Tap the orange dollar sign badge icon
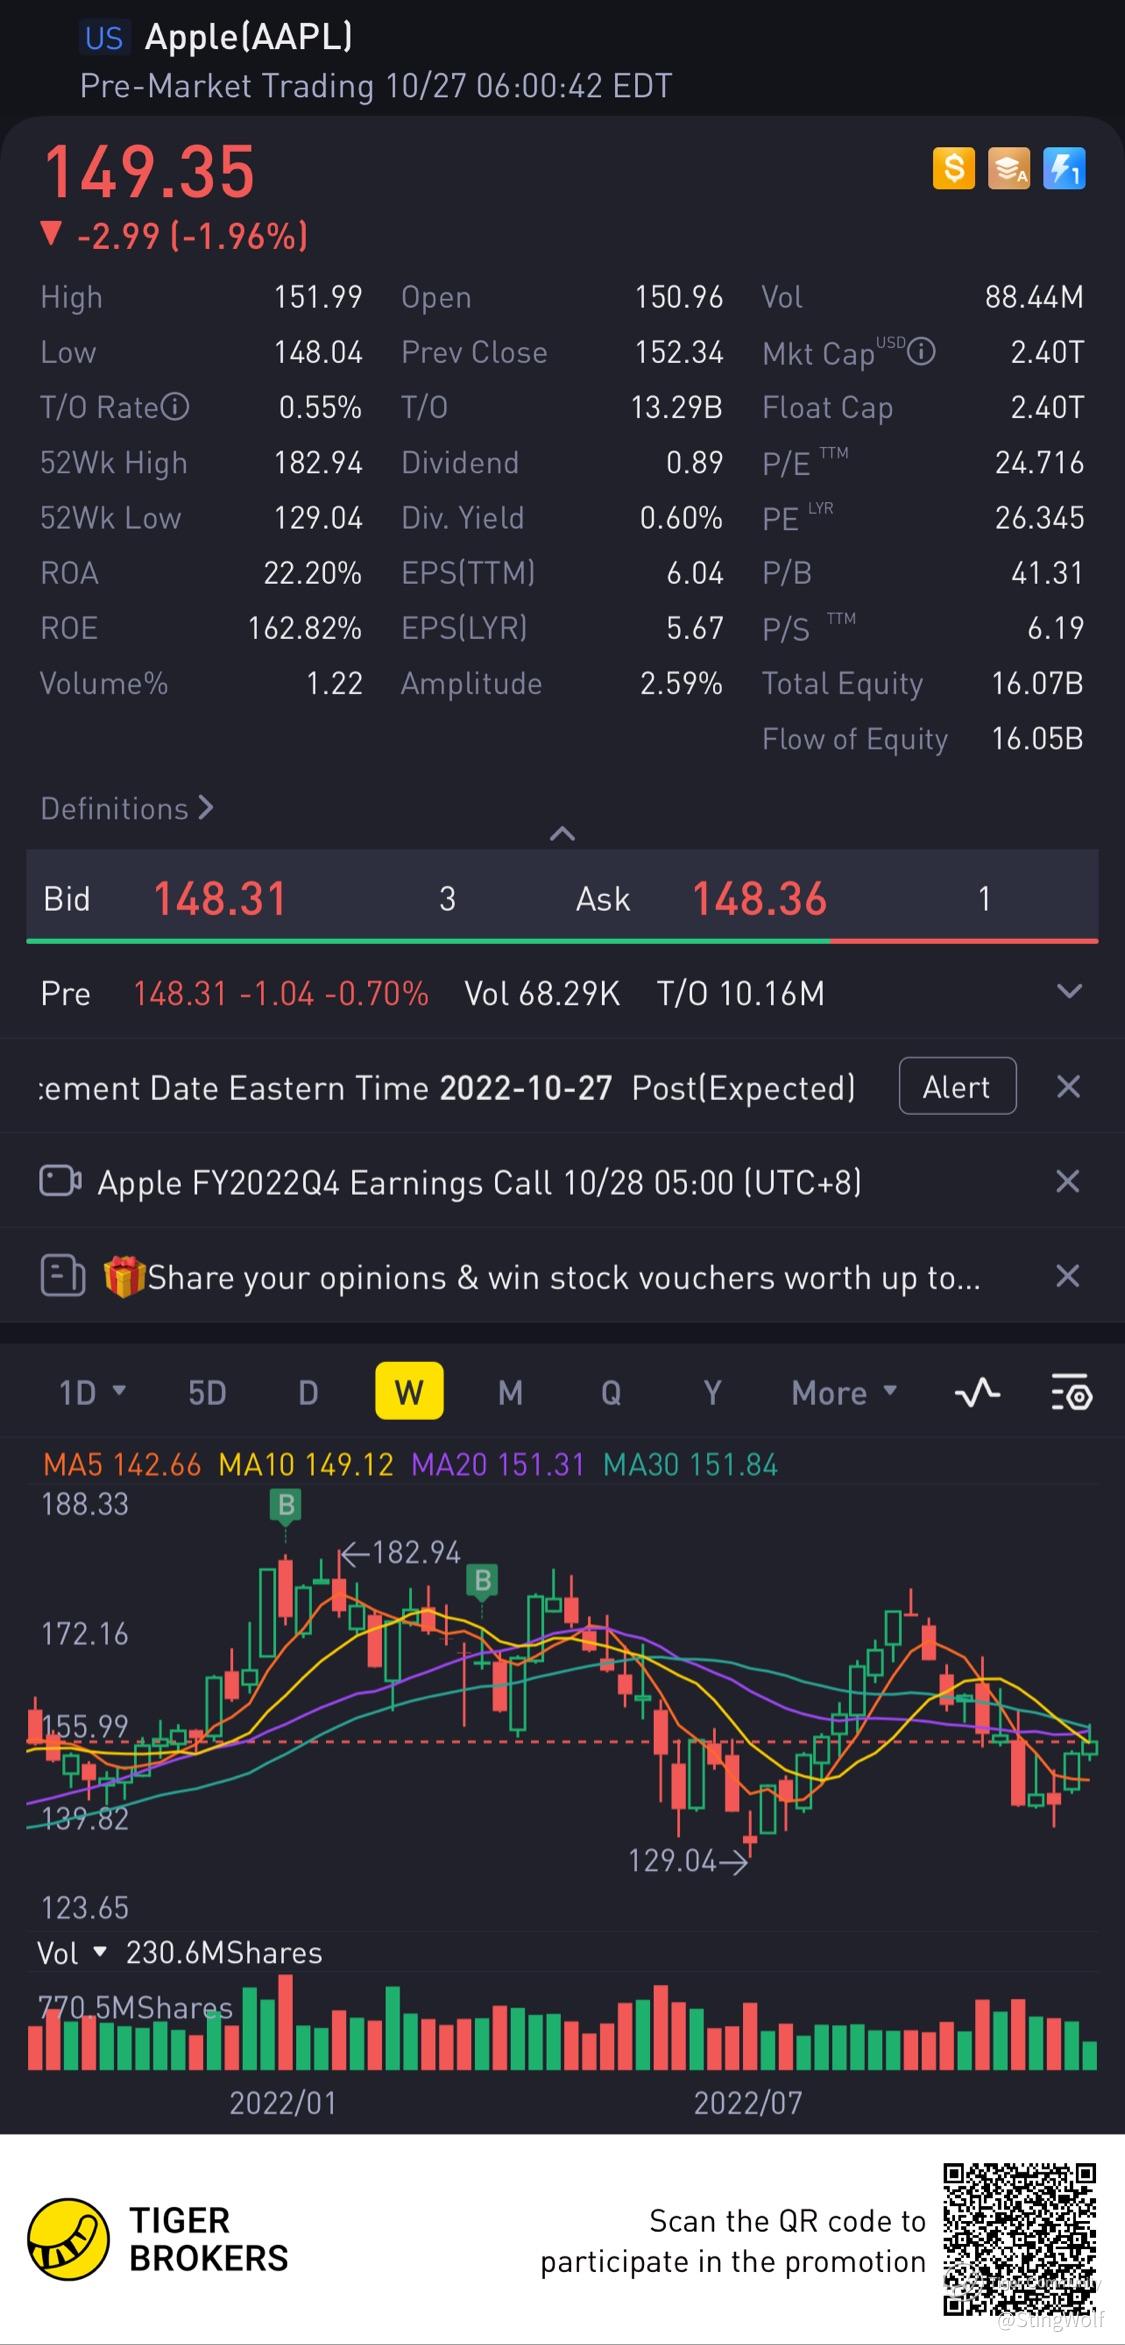 953,168
